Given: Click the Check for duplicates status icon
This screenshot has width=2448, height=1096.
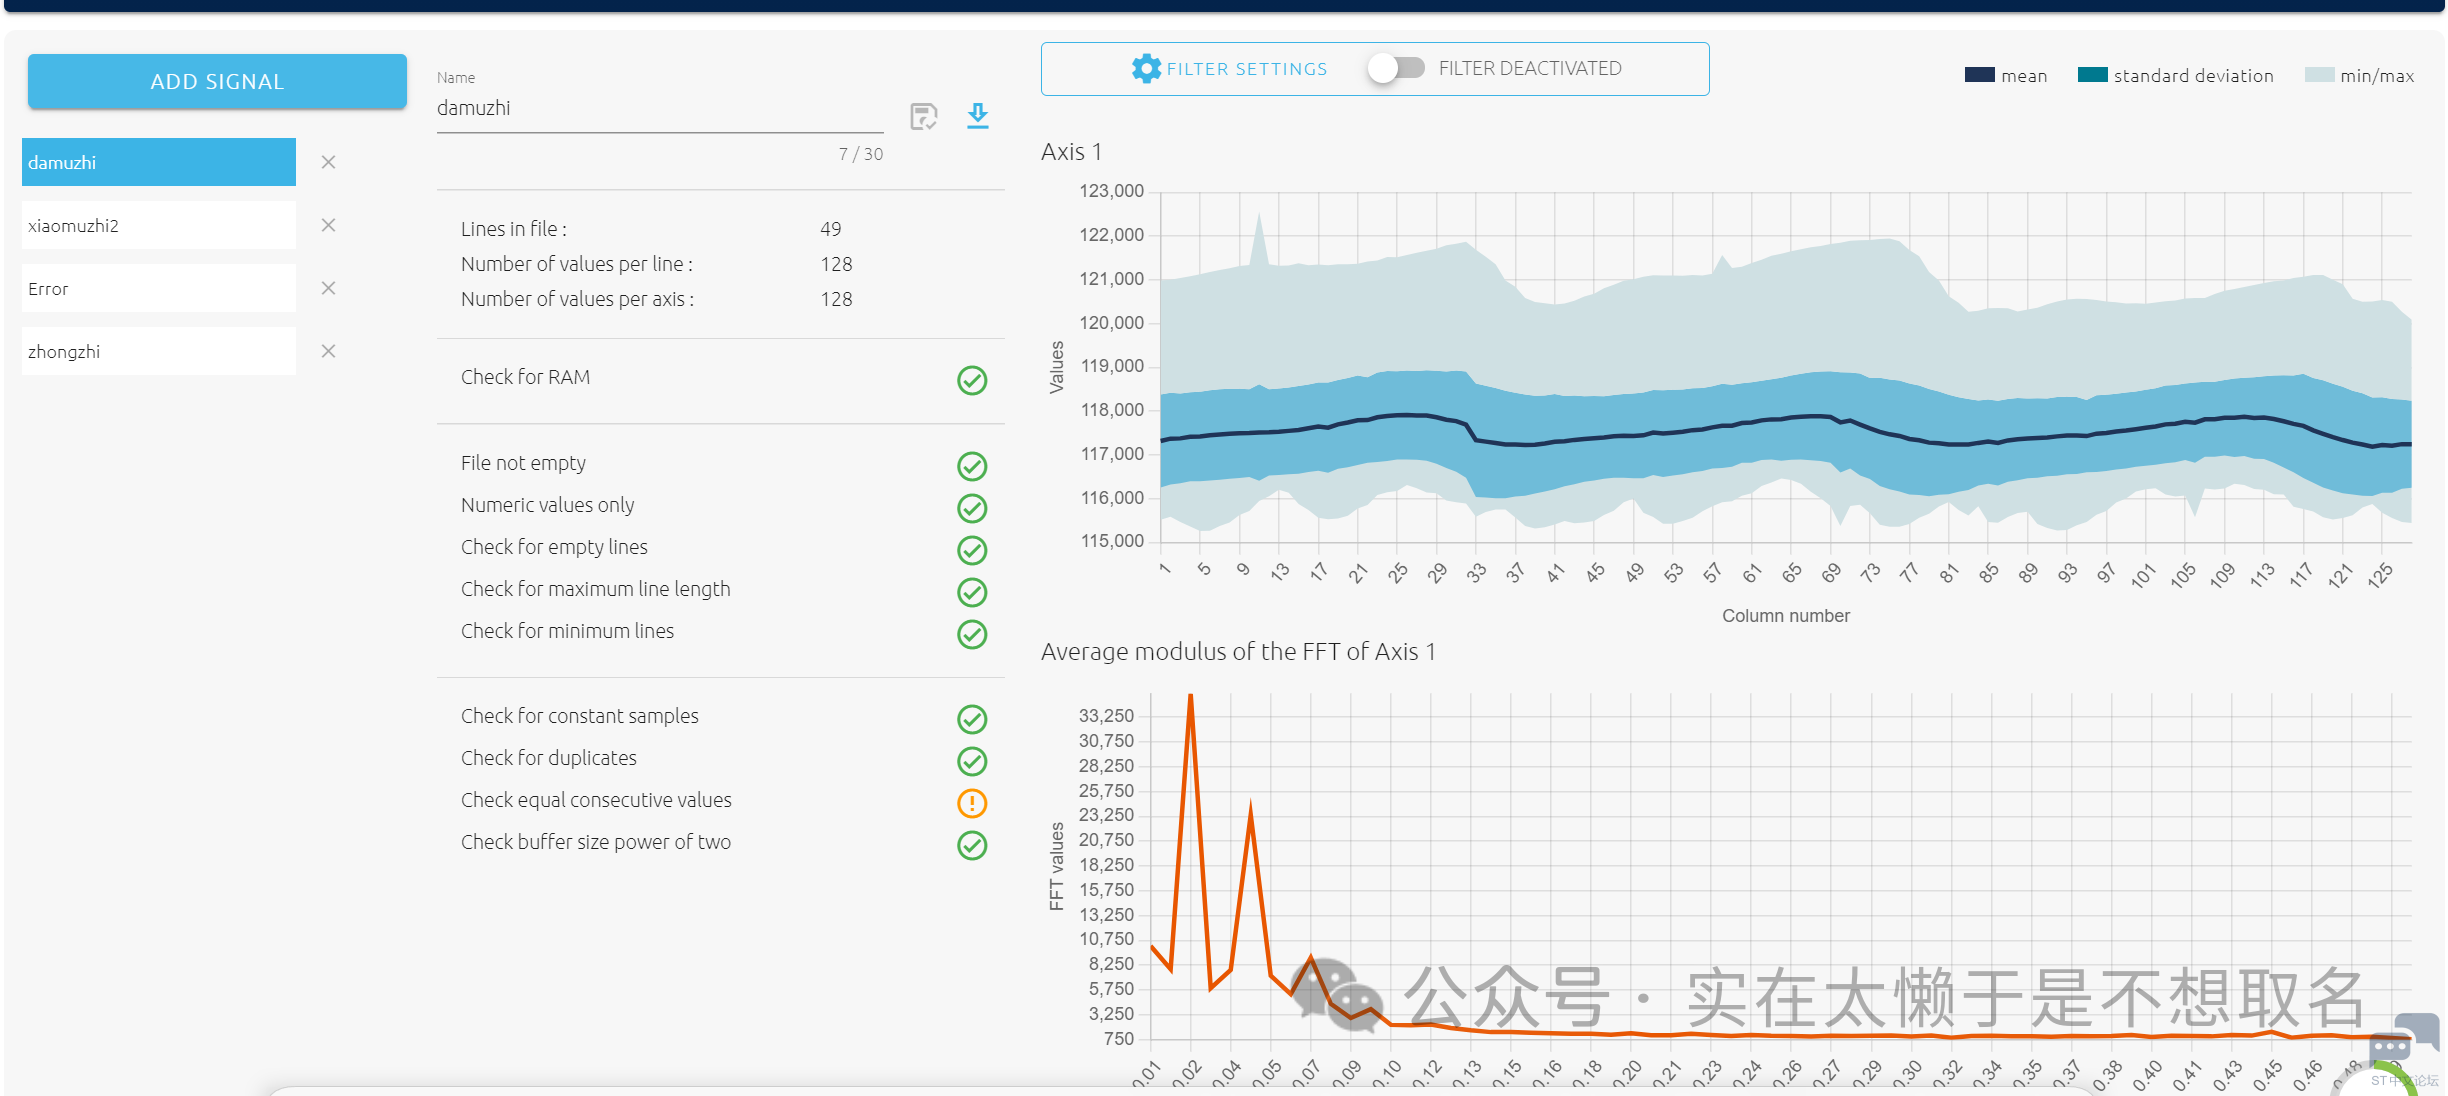Looking at the screenshot, I should tap(972, 761).
